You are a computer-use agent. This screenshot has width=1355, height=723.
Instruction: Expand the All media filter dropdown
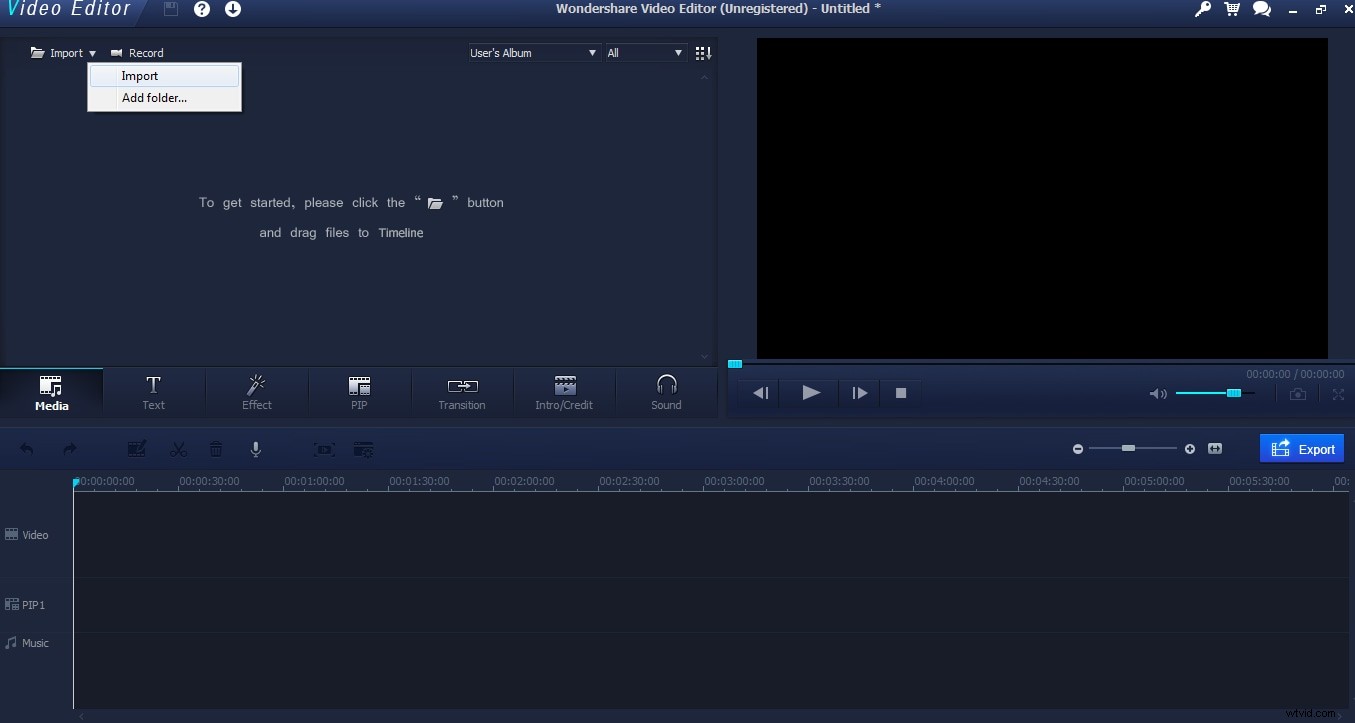tap(645, 52)
